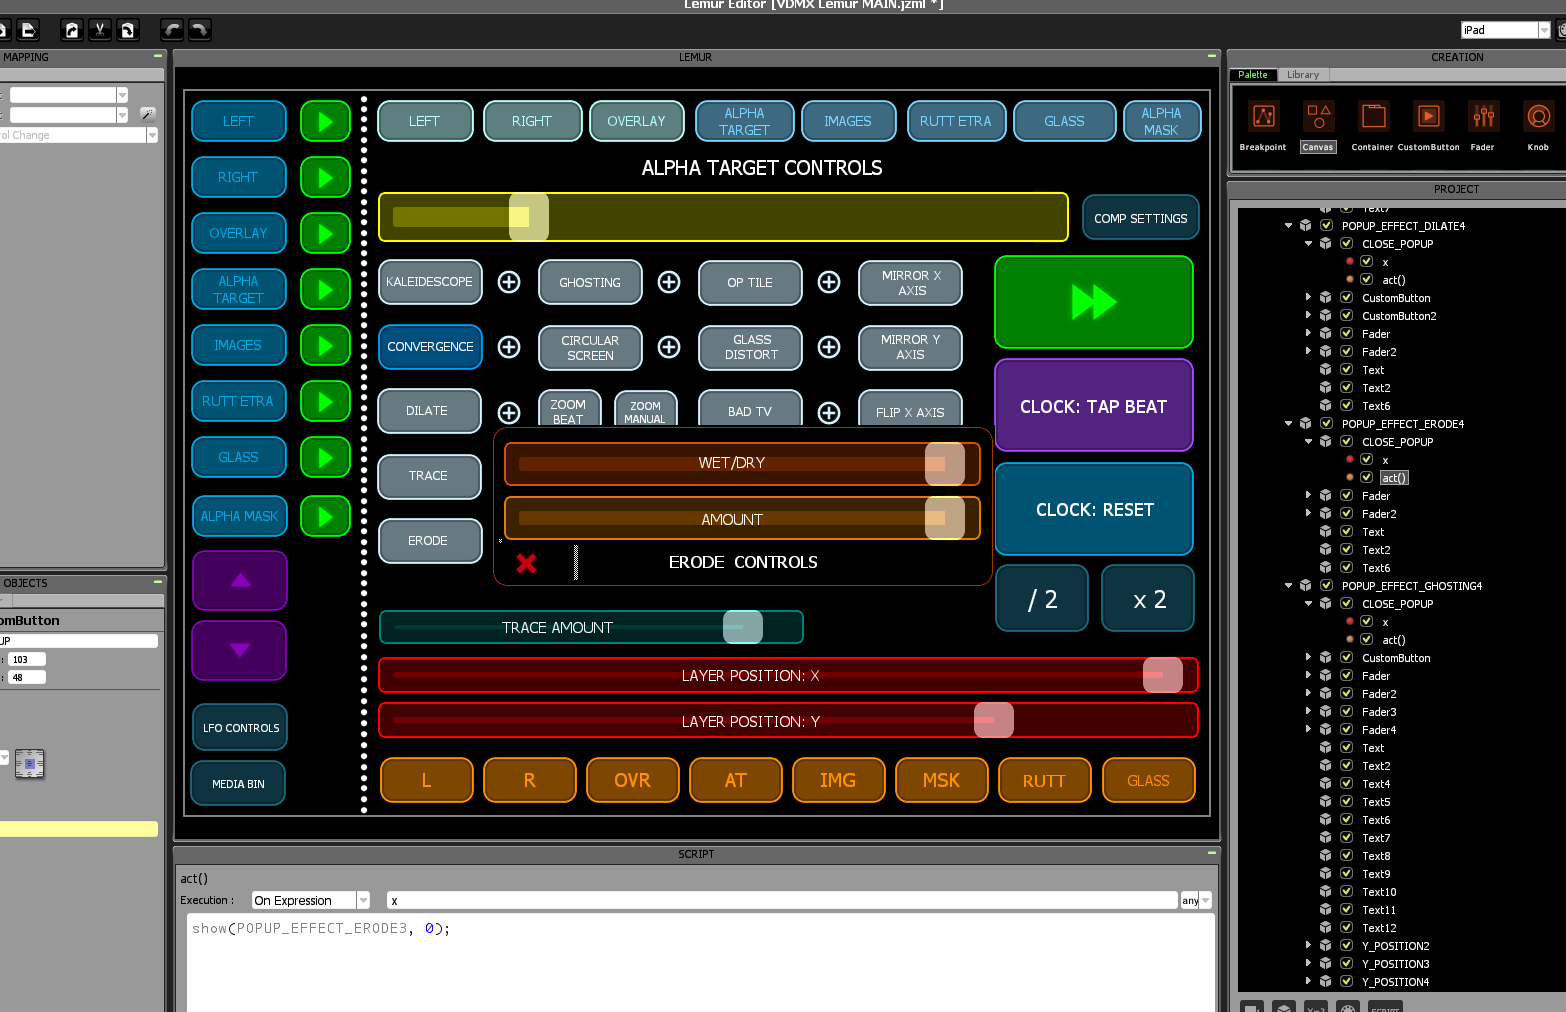Click the expression input field containing x
Viewport: 1566px width, 1012px height.
tap(782, 901)
